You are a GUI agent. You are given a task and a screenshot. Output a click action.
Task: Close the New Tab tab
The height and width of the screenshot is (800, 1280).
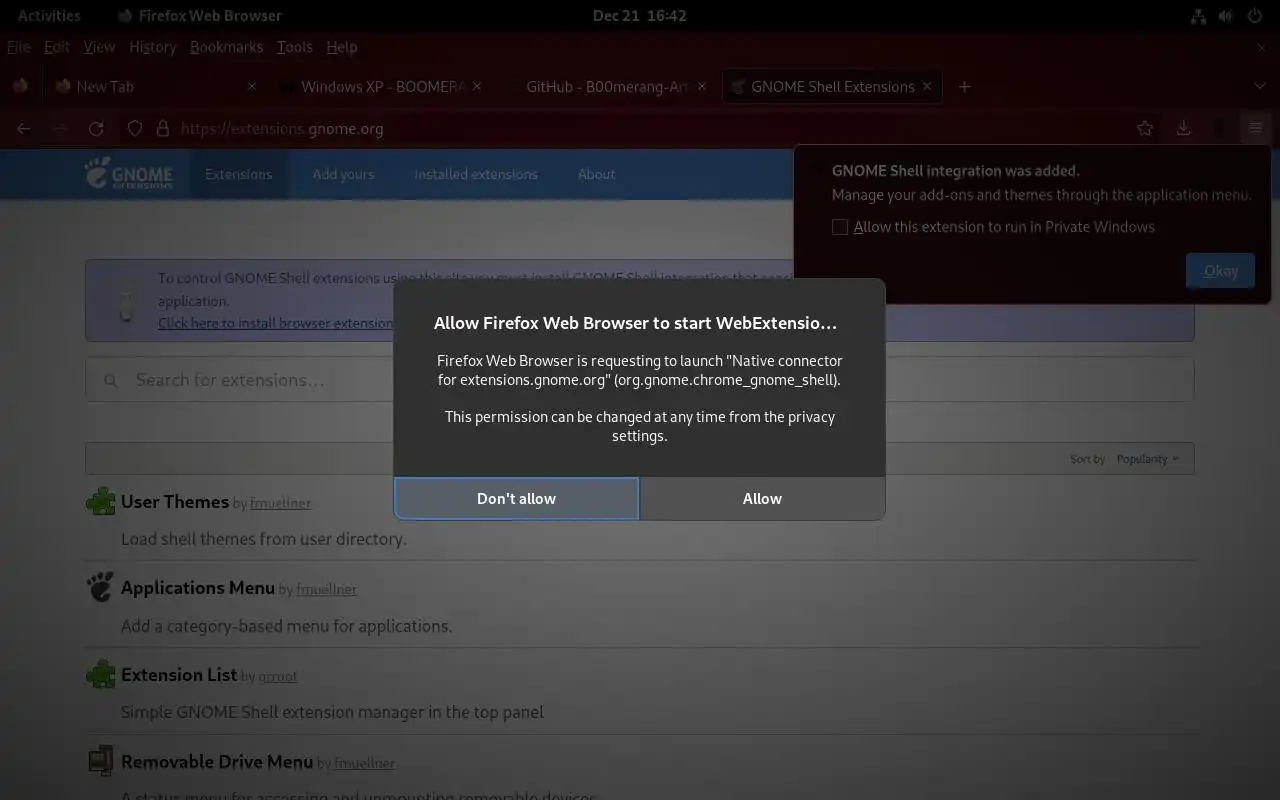[252, 87]
